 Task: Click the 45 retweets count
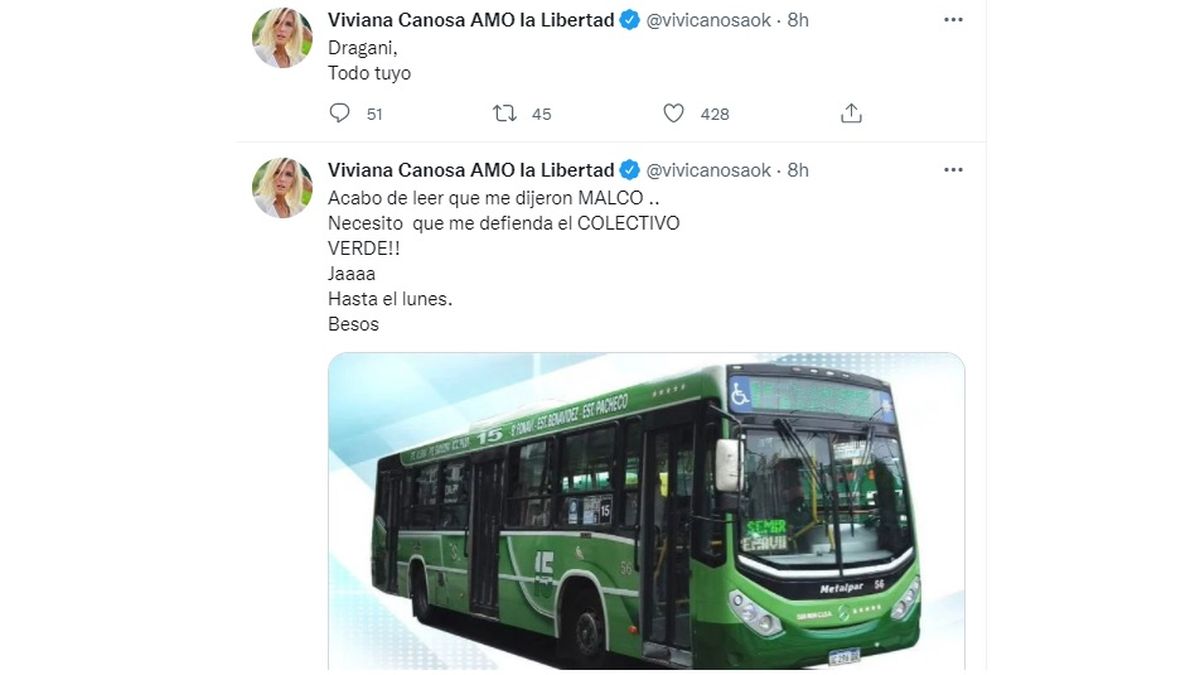coord(541,114)
